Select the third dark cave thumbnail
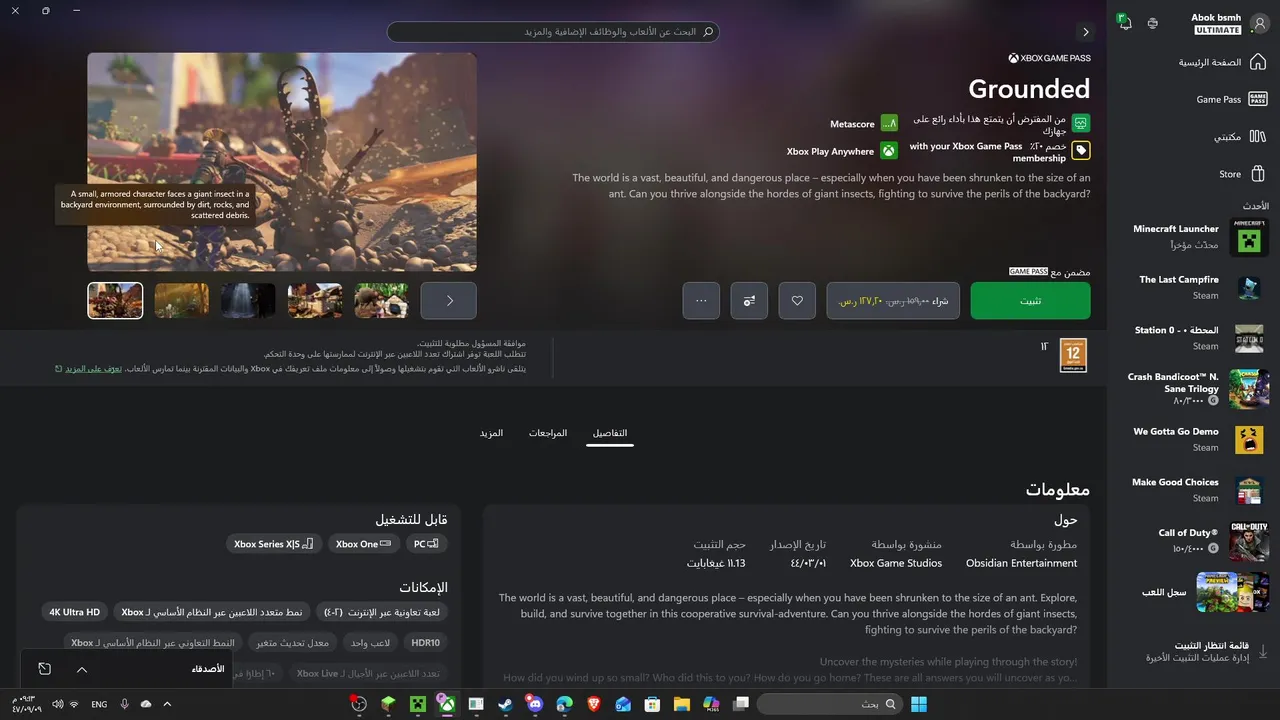The image size is (1280, 720). click(248, 300)
